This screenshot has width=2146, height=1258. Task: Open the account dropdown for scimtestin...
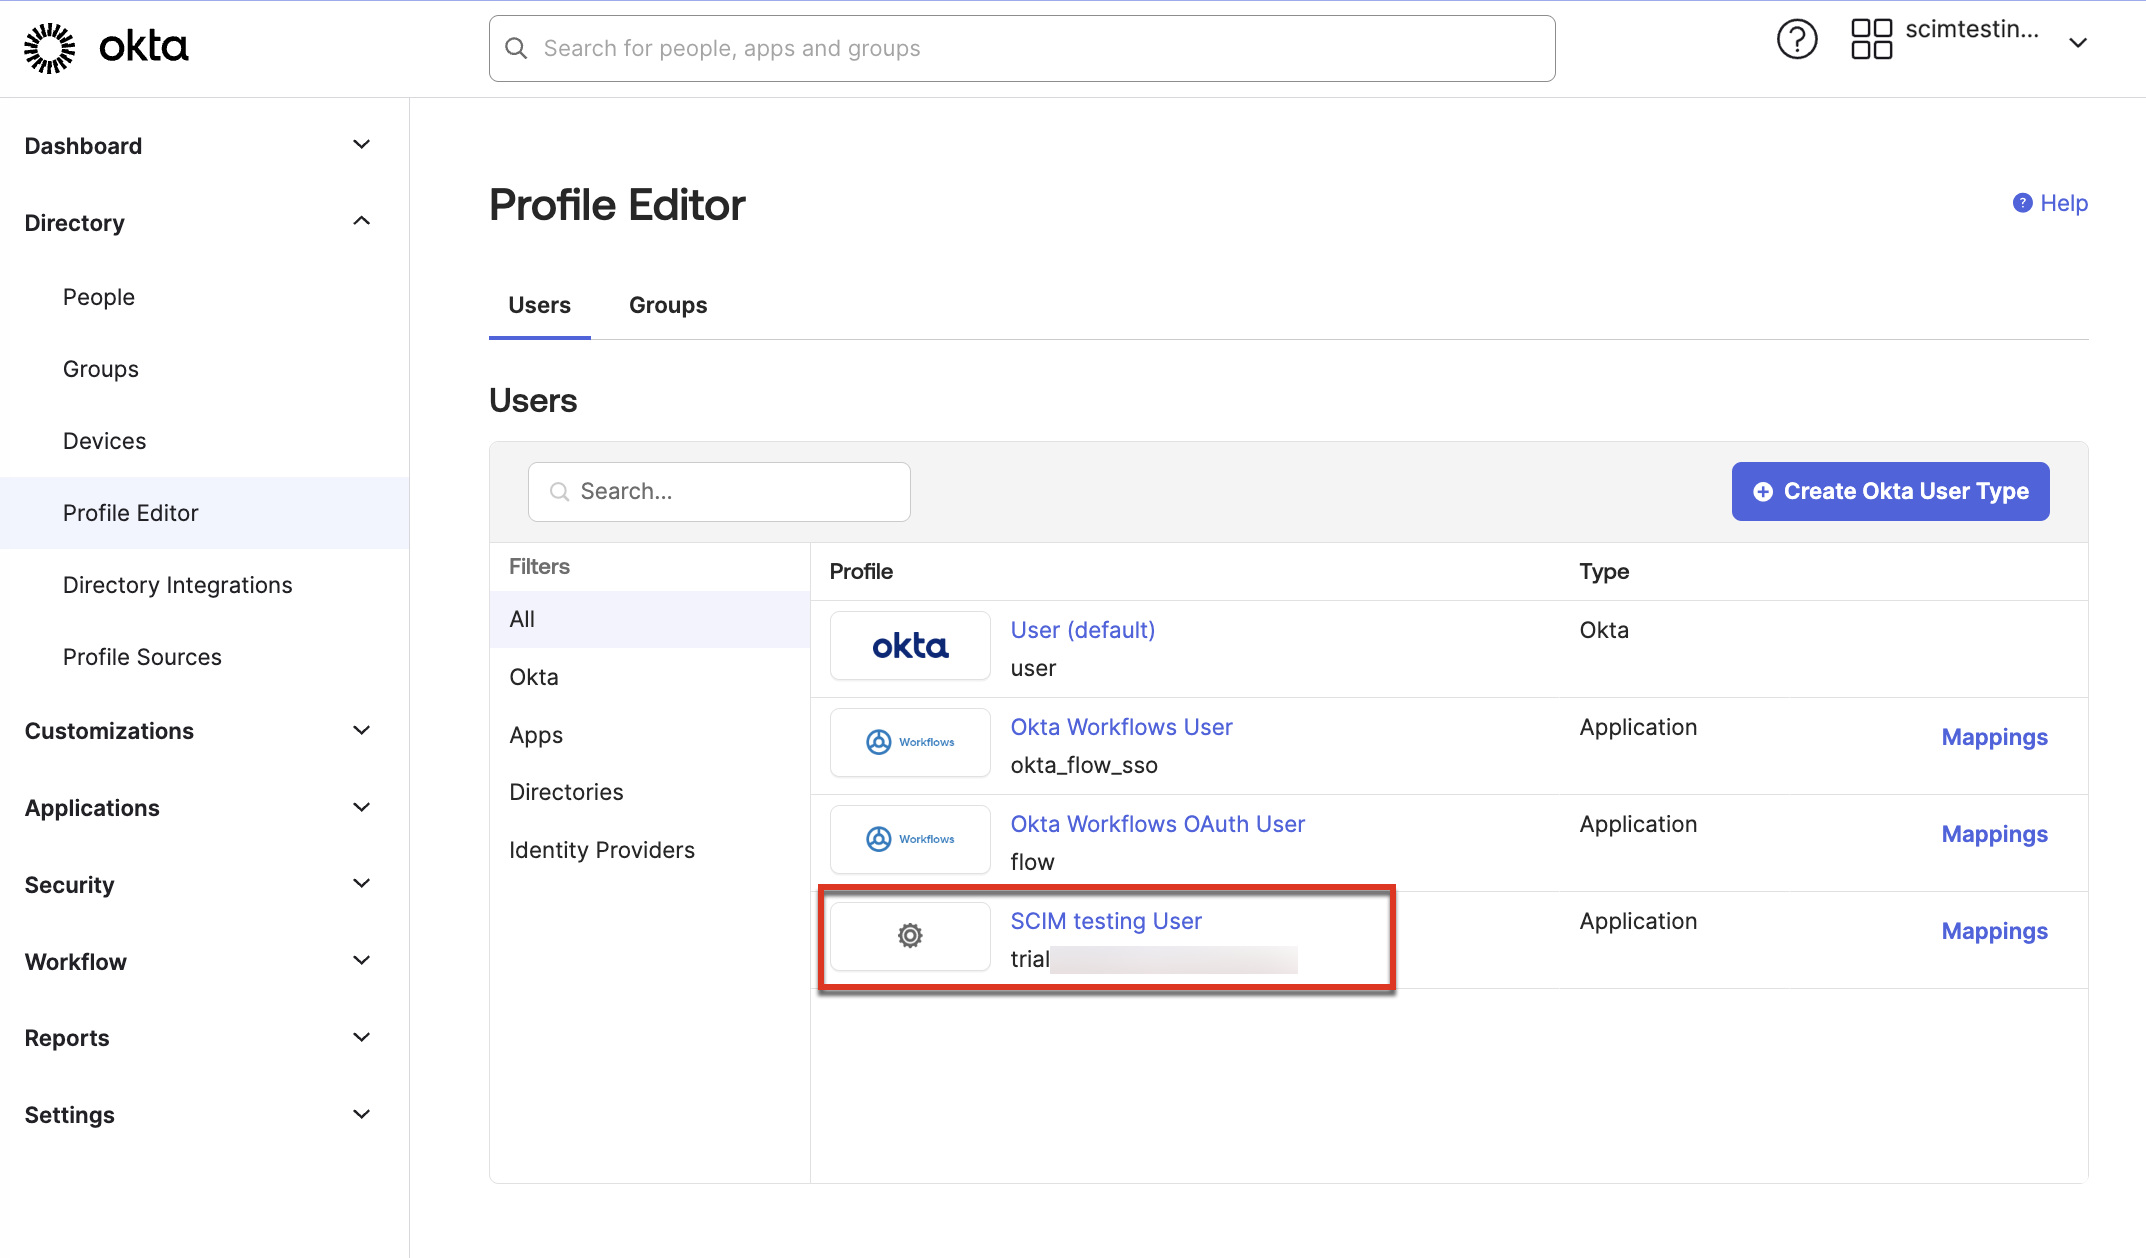click(x=2078, y=42)
